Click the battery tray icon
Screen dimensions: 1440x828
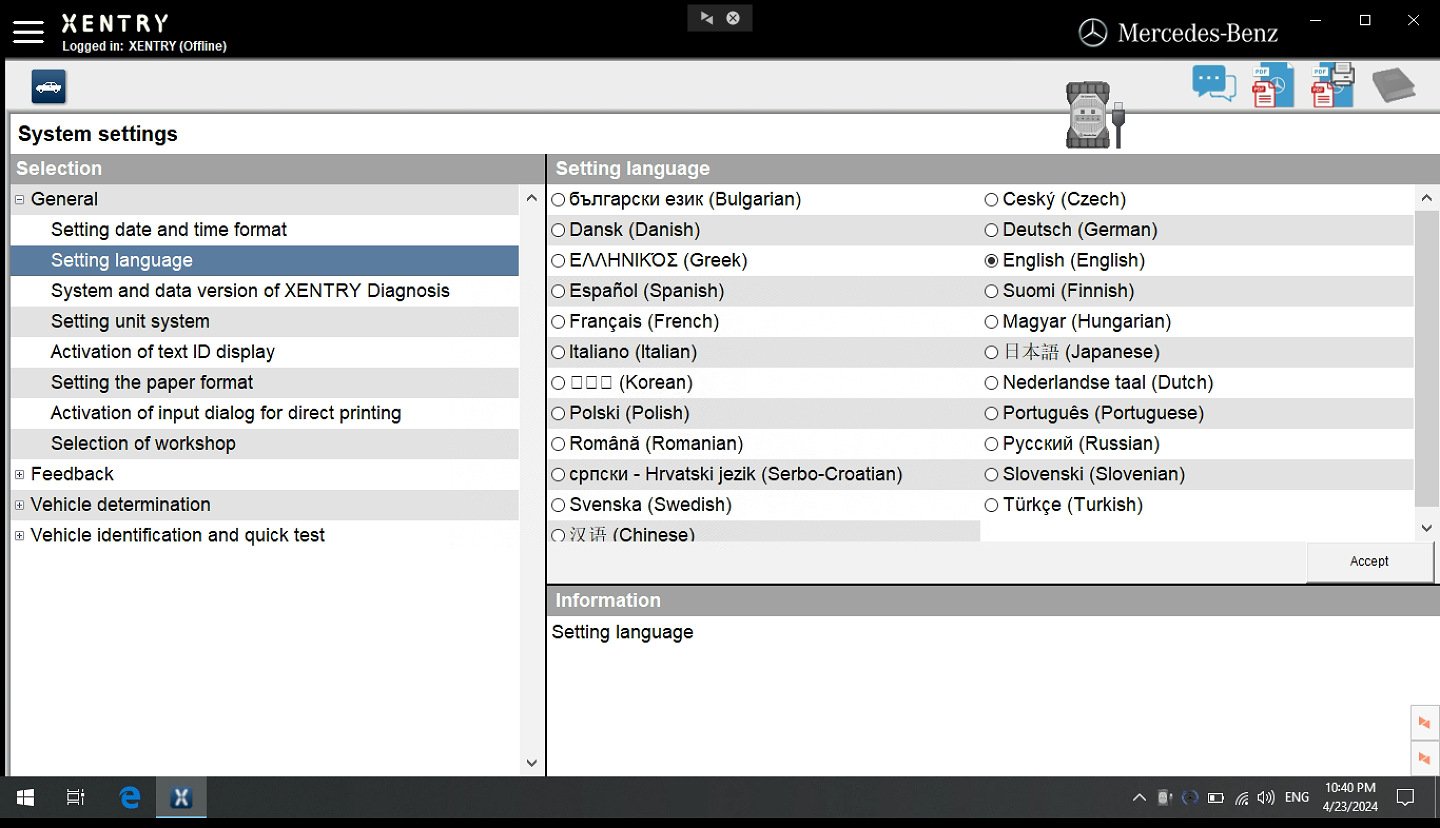(x=1215, y=798)
